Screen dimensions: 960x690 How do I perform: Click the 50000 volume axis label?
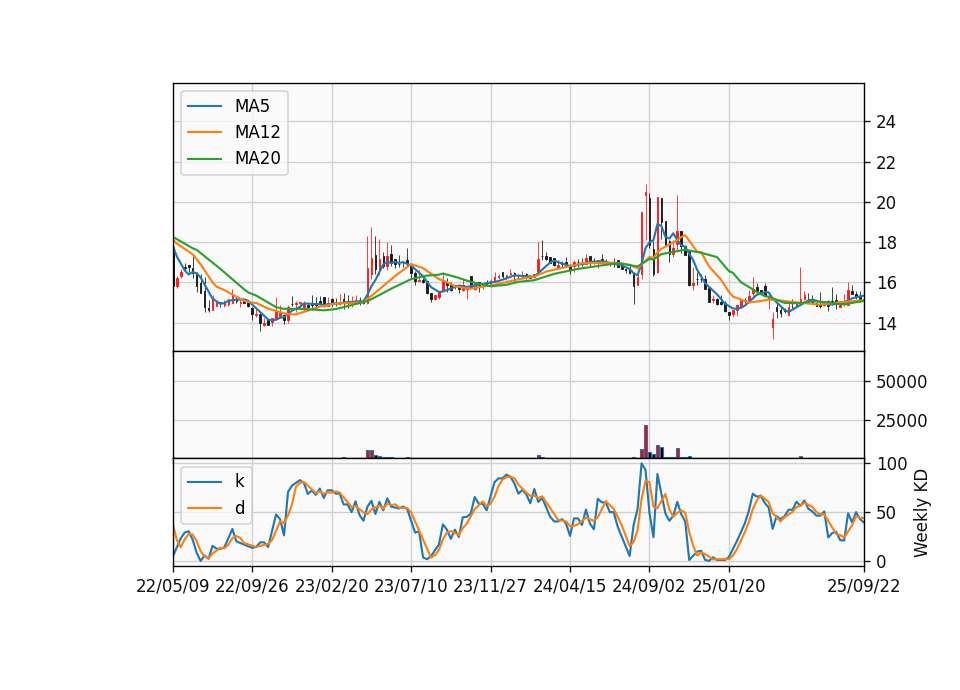click(x=901, y=382)
